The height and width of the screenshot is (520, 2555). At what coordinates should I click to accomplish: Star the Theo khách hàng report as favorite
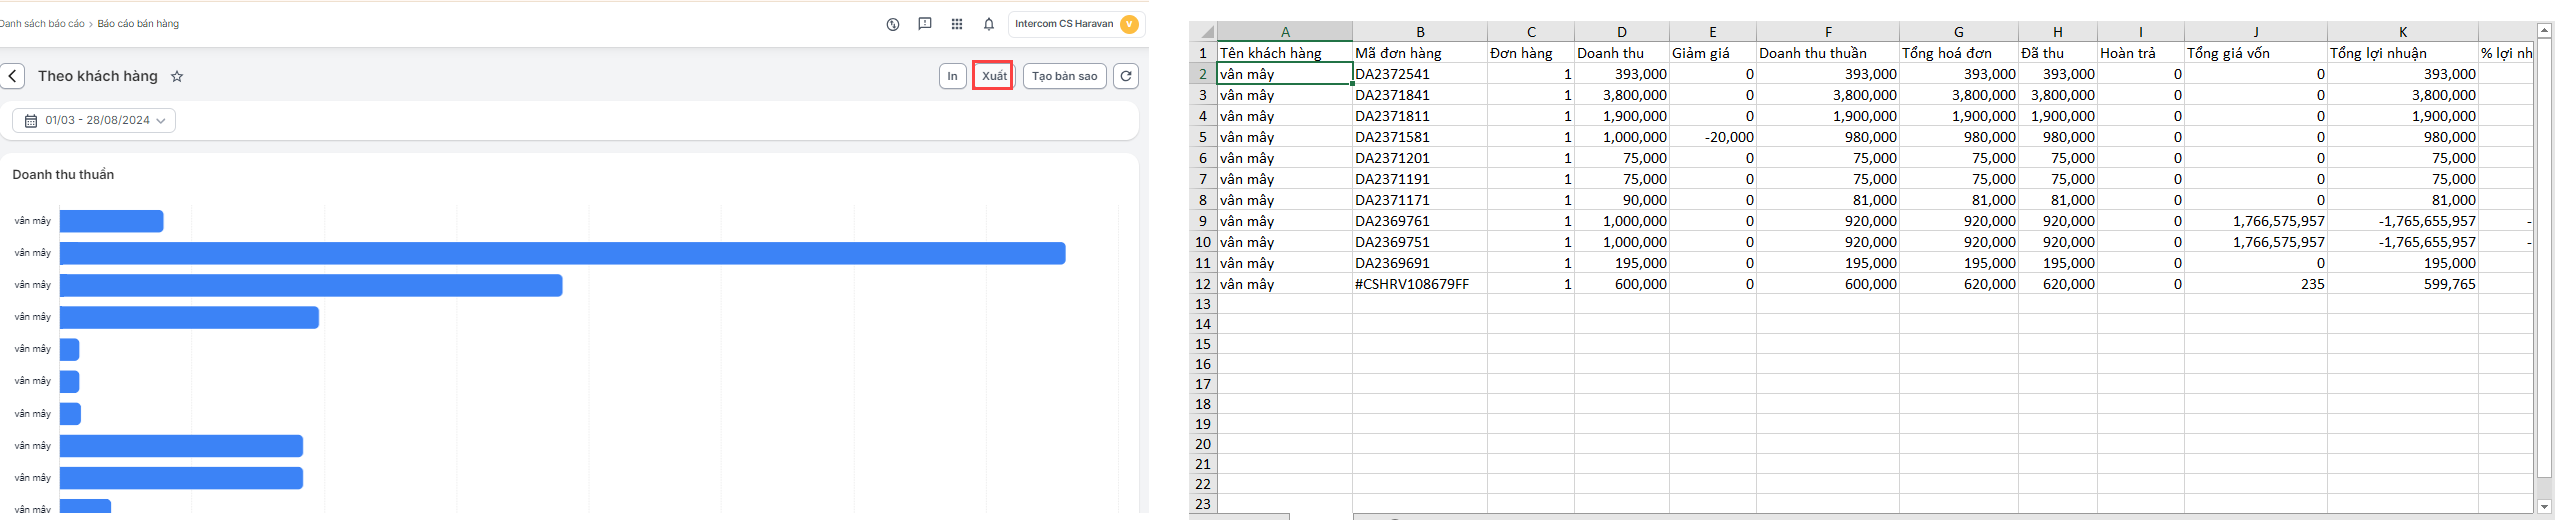point(177,76)
